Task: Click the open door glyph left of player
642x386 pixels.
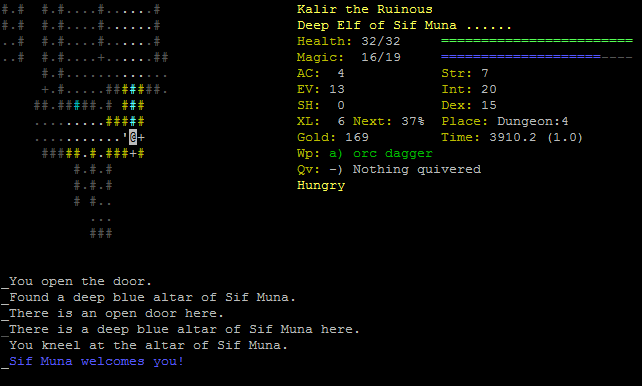Action: (x=125, y=135)
